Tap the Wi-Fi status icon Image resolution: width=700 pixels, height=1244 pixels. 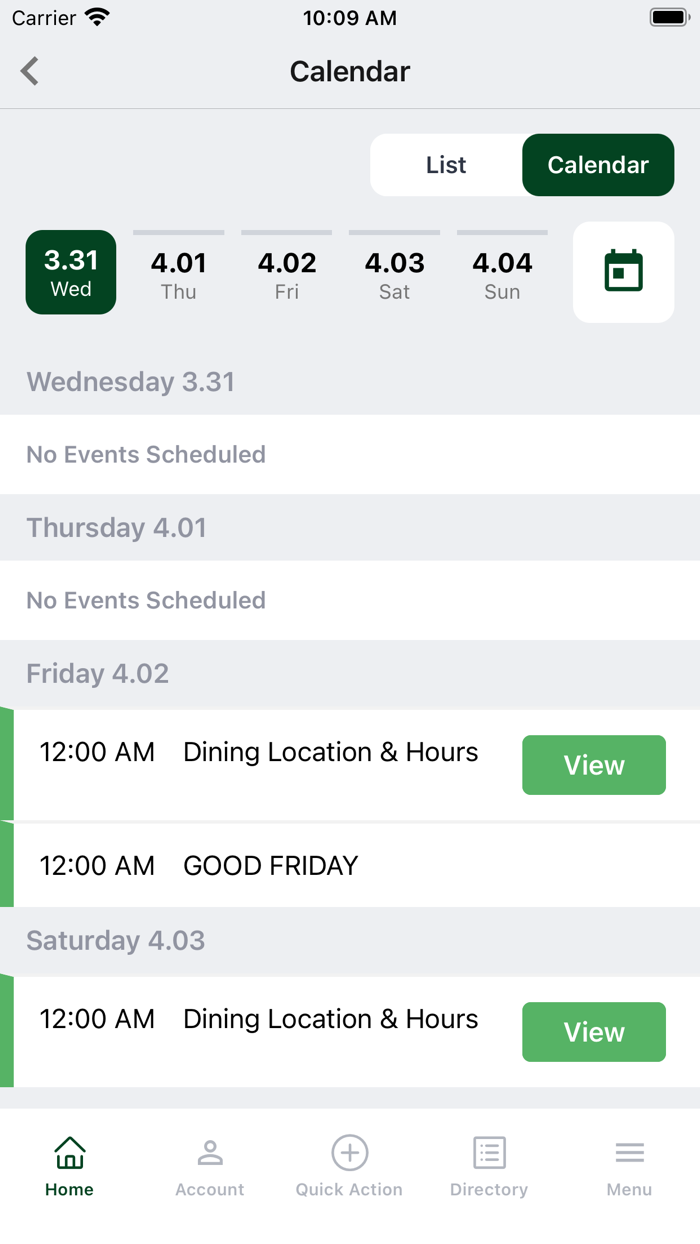point(97,18)
